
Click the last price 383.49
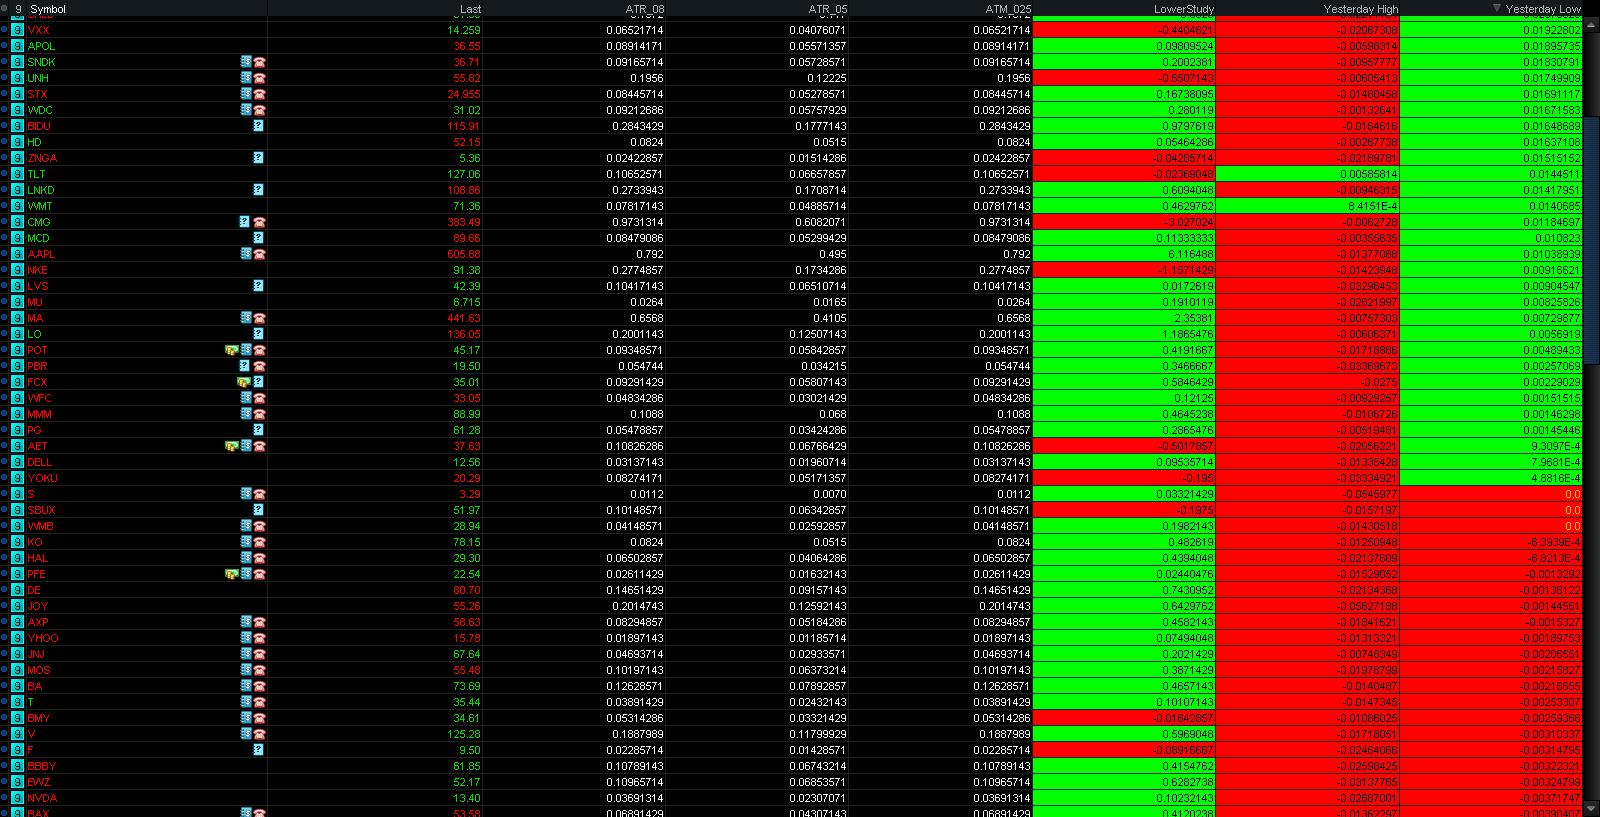[x=465, y=222]
